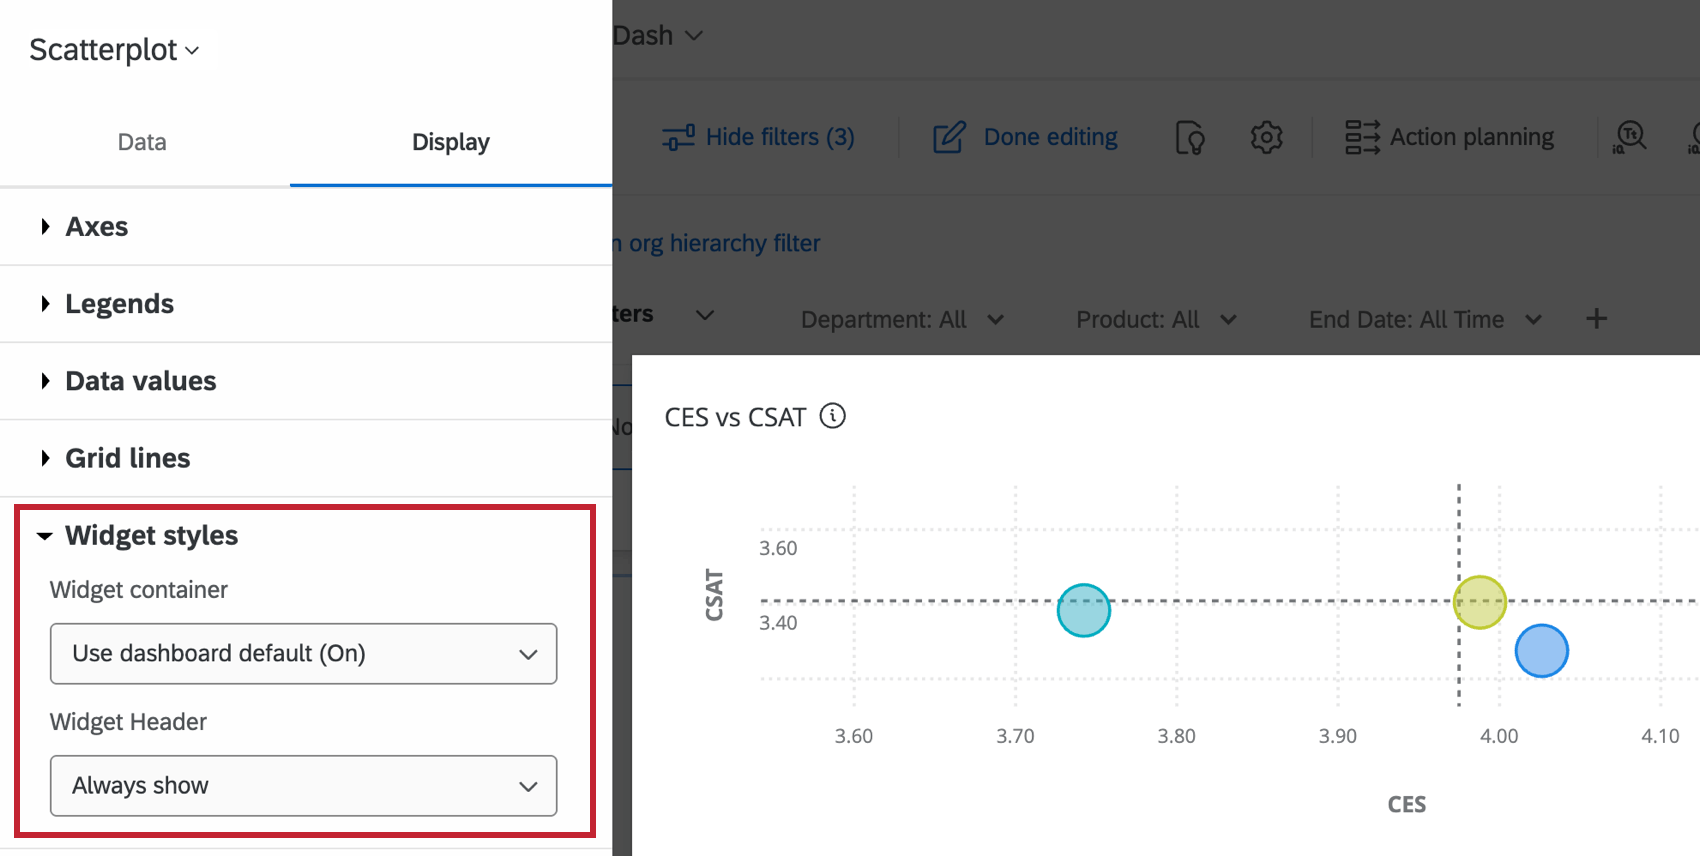1700x856 pixels.
Task: Click the plus icon to add filter
Action: tap(1596, 319)
